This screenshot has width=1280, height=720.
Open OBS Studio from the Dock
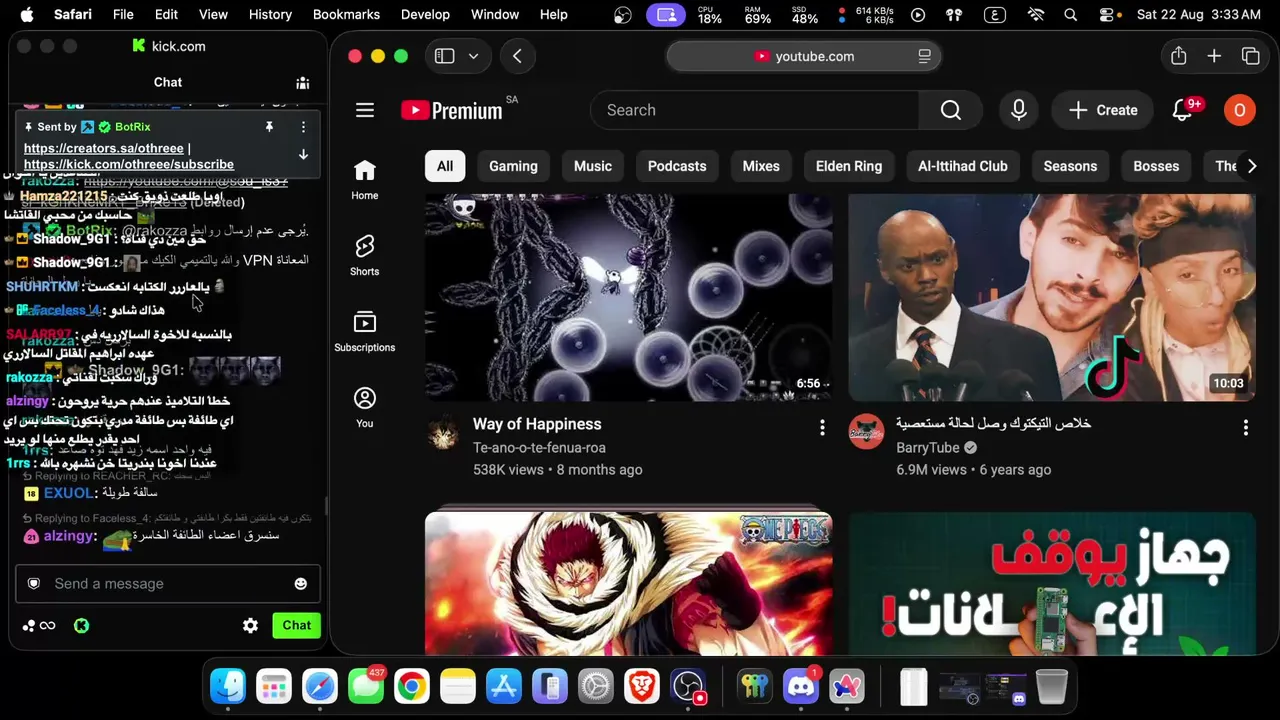click(x=688, y=687)
